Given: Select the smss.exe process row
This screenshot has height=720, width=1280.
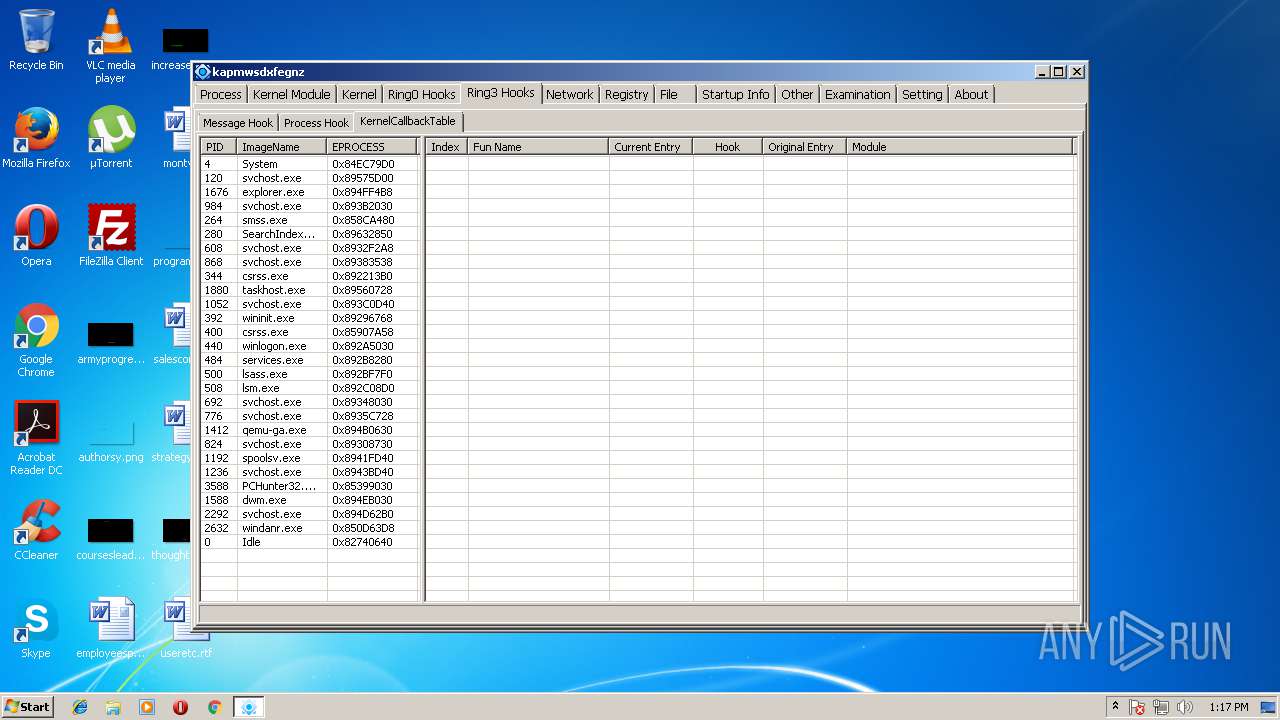Looking at the screenshot, I should pos(309,220).
